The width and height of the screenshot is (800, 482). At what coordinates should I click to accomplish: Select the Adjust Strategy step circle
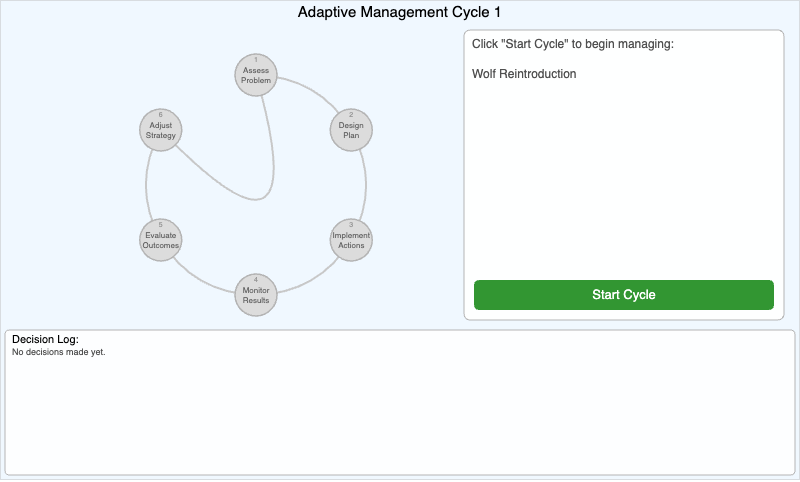(161, 130)
